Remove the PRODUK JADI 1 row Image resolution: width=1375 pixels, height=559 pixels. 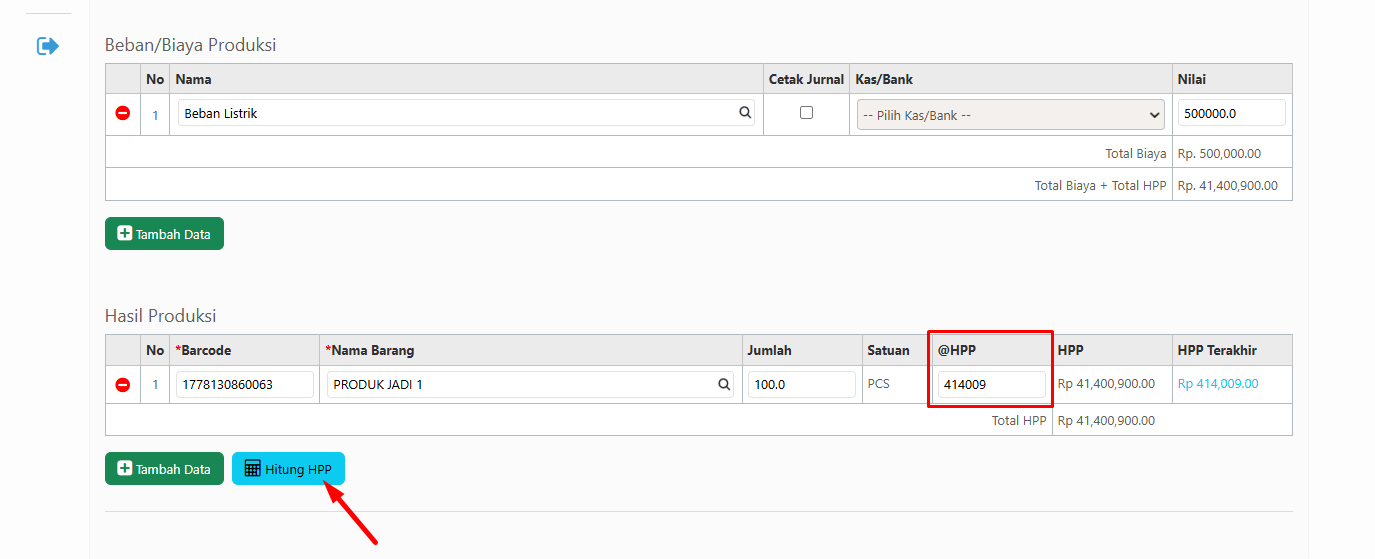click(x=123, y=384)
